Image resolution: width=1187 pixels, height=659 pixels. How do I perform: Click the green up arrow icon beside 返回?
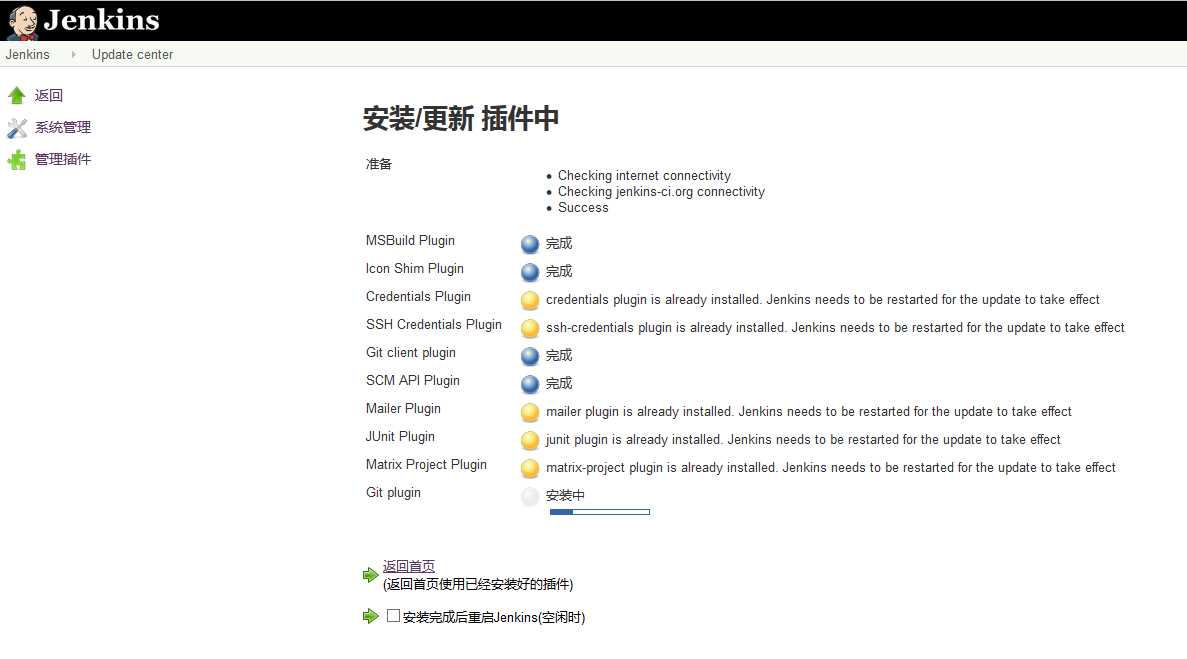pos(17,95)
